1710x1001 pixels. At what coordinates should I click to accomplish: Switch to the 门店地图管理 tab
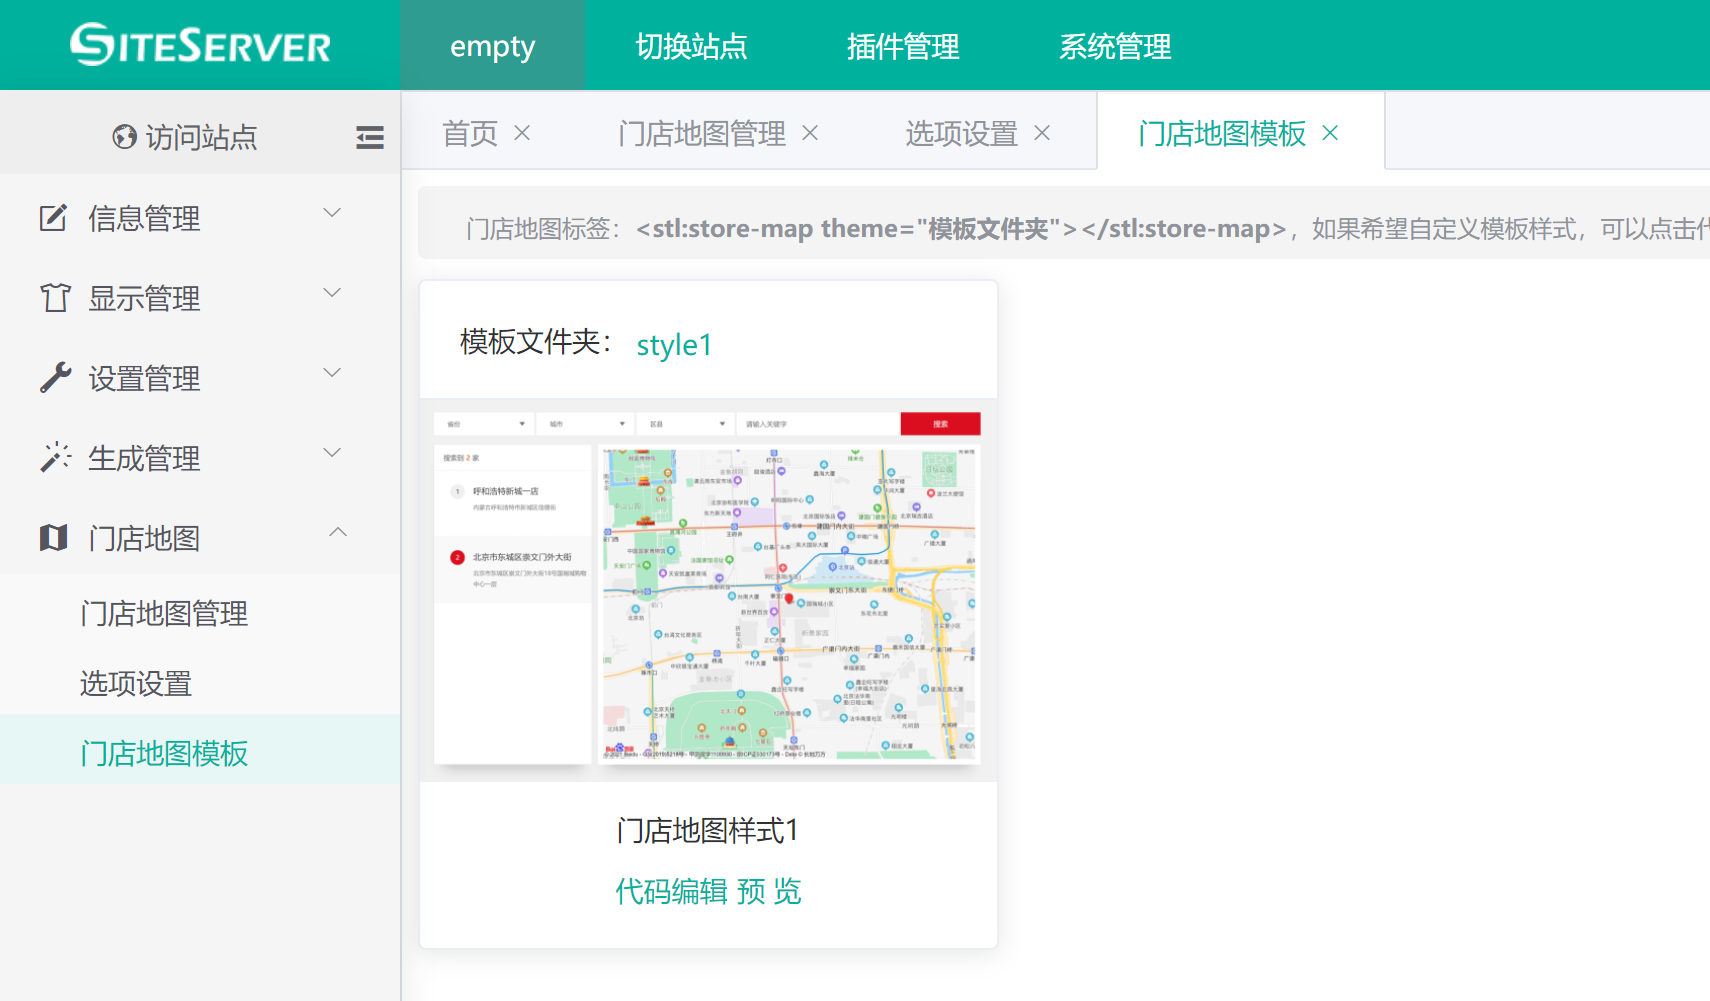[x=701, y=133]
